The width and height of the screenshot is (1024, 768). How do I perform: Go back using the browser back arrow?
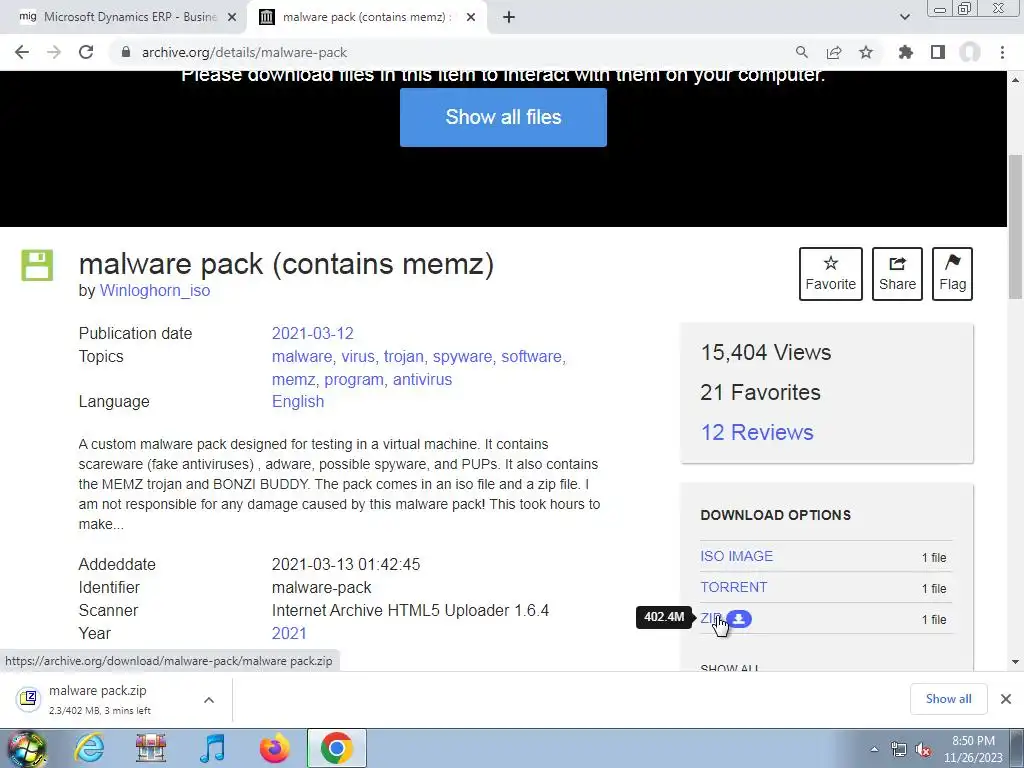pyautogui.click(x=22, y=52)
